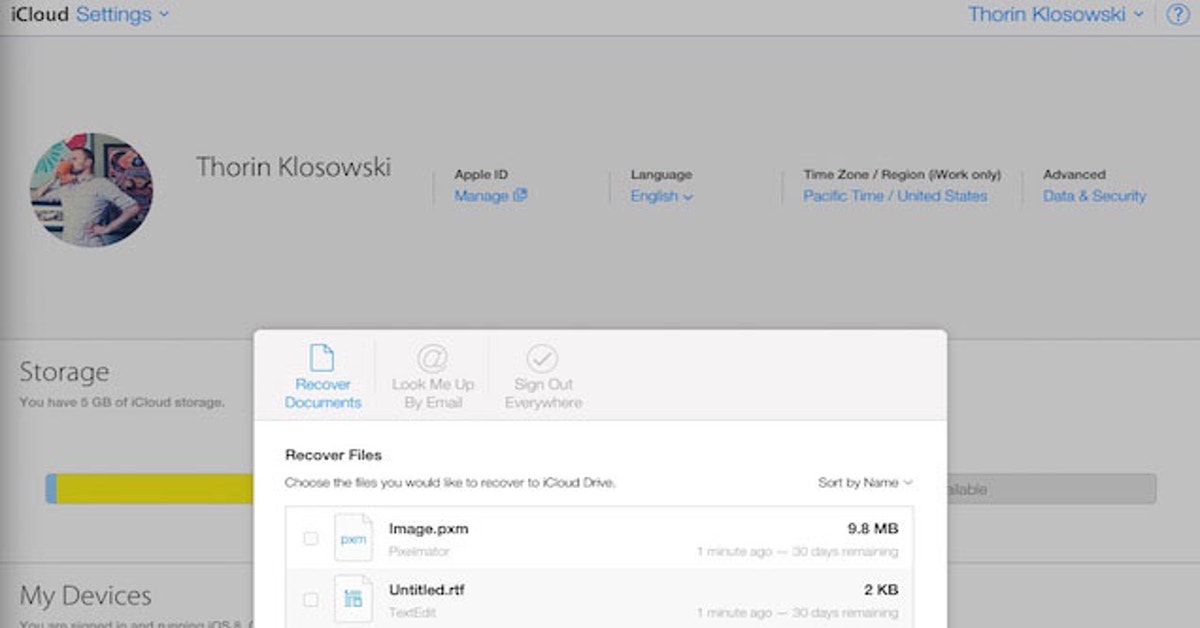
Task: Click the Pacific Time / United States link
Action: point(895,196)
